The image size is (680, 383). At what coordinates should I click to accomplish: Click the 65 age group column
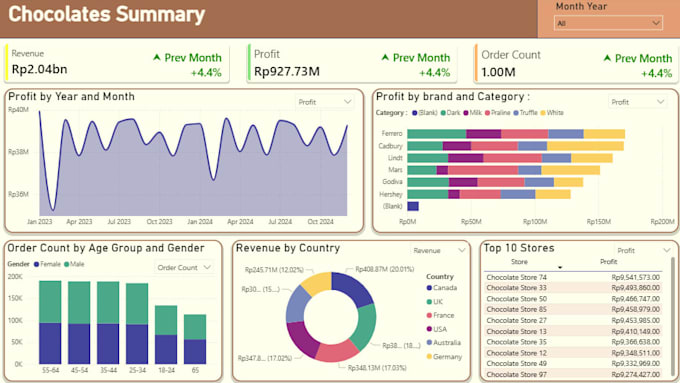click(x=195, y=339)
